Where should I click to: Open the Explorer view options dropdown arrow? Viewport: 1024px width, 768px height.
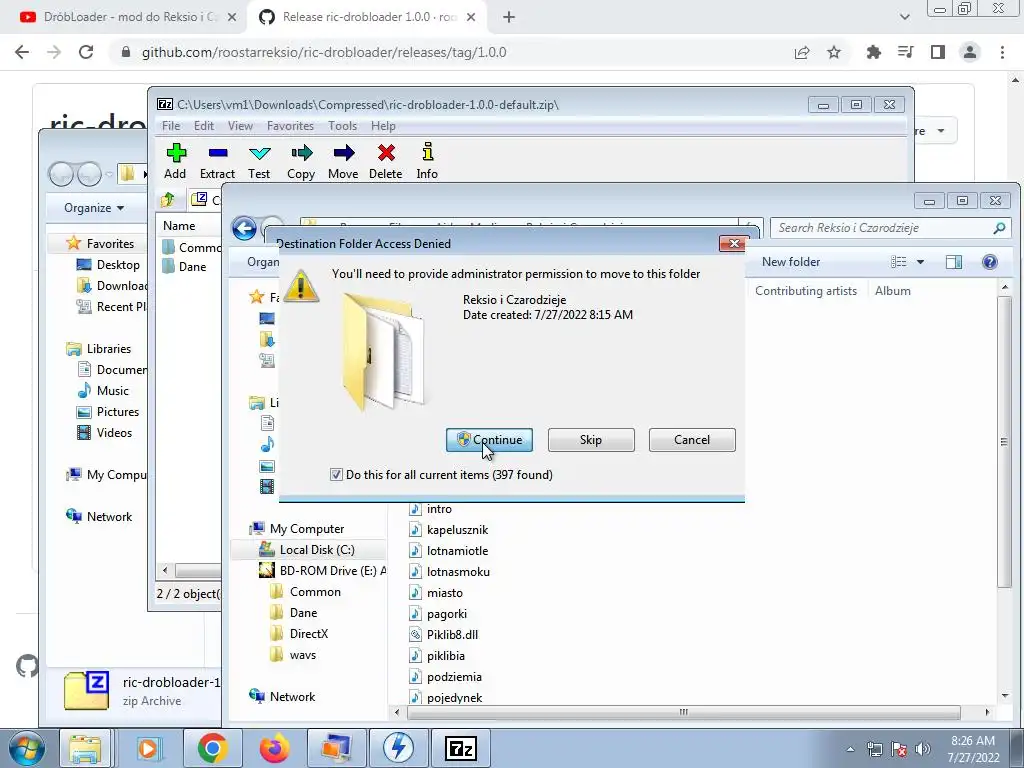point(920,262)
